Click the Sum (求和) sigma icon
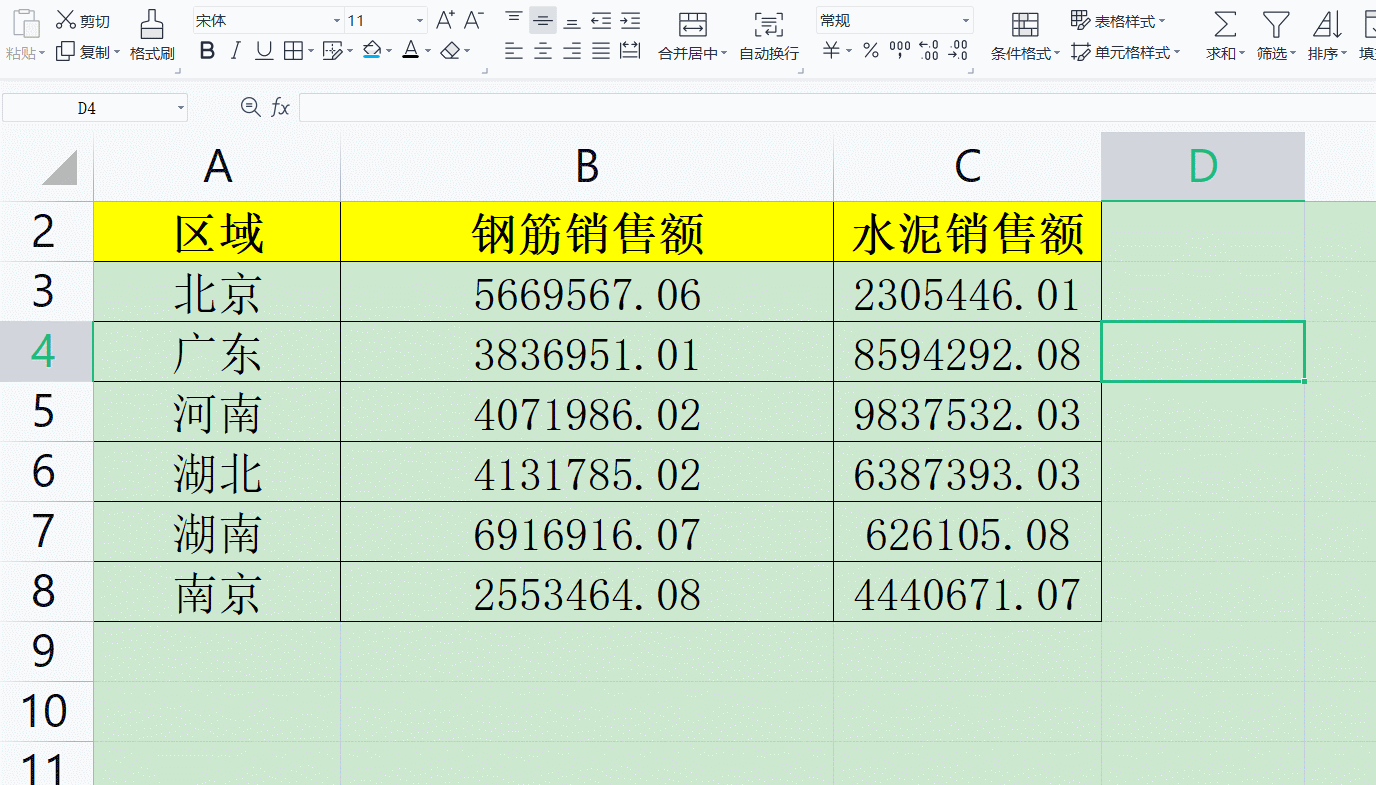 tap(1225, 25)
